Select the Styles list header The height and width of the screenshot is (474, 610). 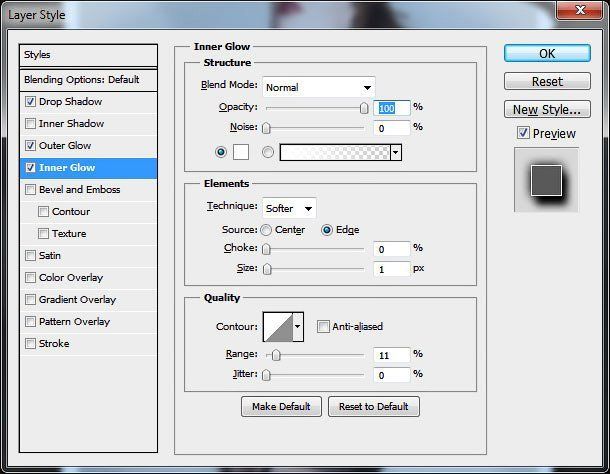tap(88, 55)
